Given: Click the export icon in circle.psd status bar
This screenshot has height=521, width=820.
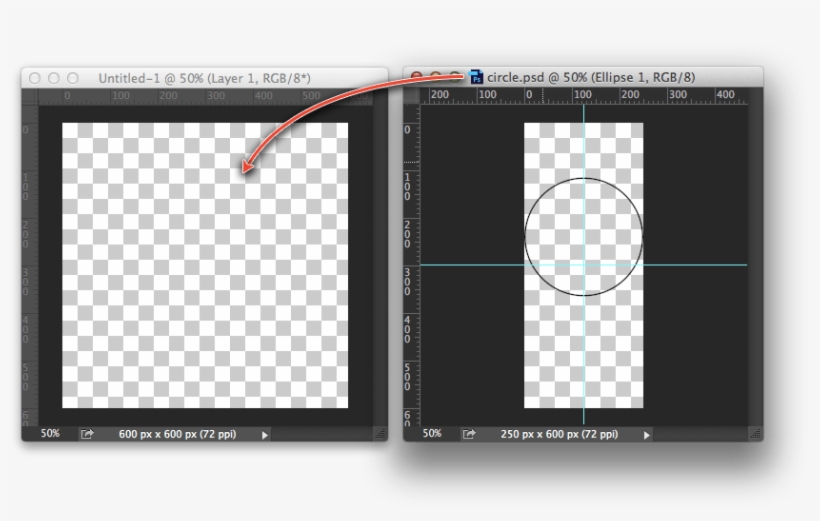Looking at the screenshot, I should point(469,434).
